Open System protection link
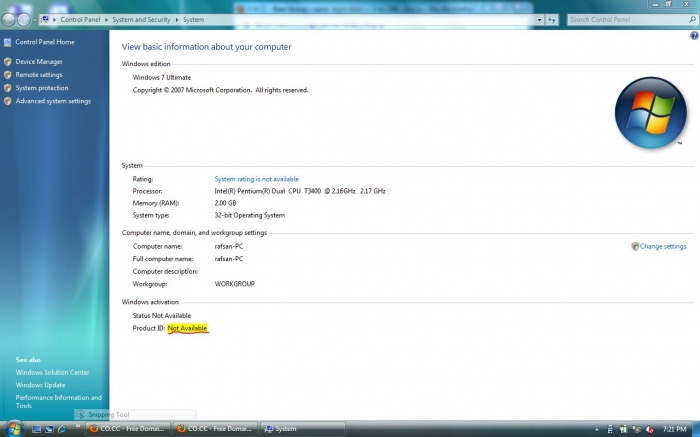The image size is (700, 437). point(42,88)
